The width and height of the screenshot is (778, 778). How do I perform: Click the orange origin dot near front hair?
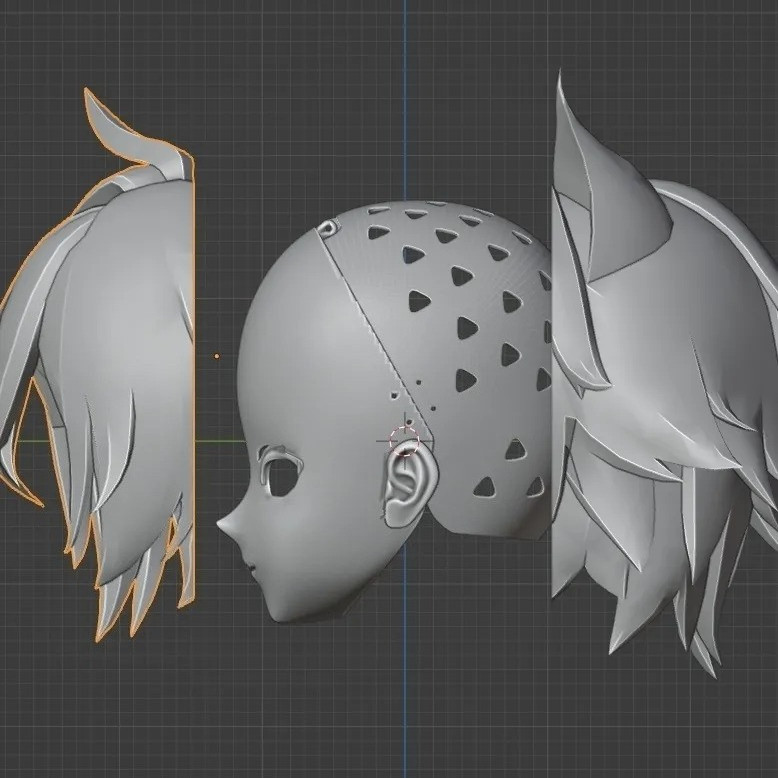pos(217,356)
